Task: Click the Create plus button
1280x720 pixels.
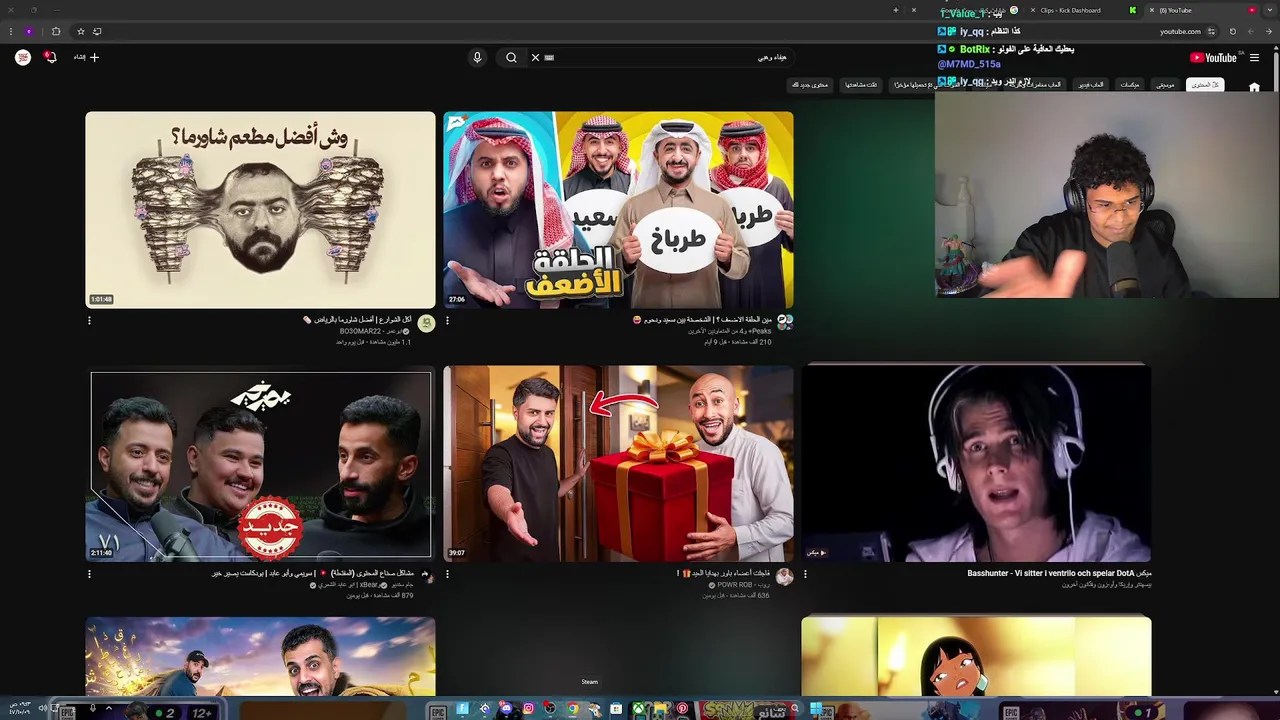Action: click(87, 58)
